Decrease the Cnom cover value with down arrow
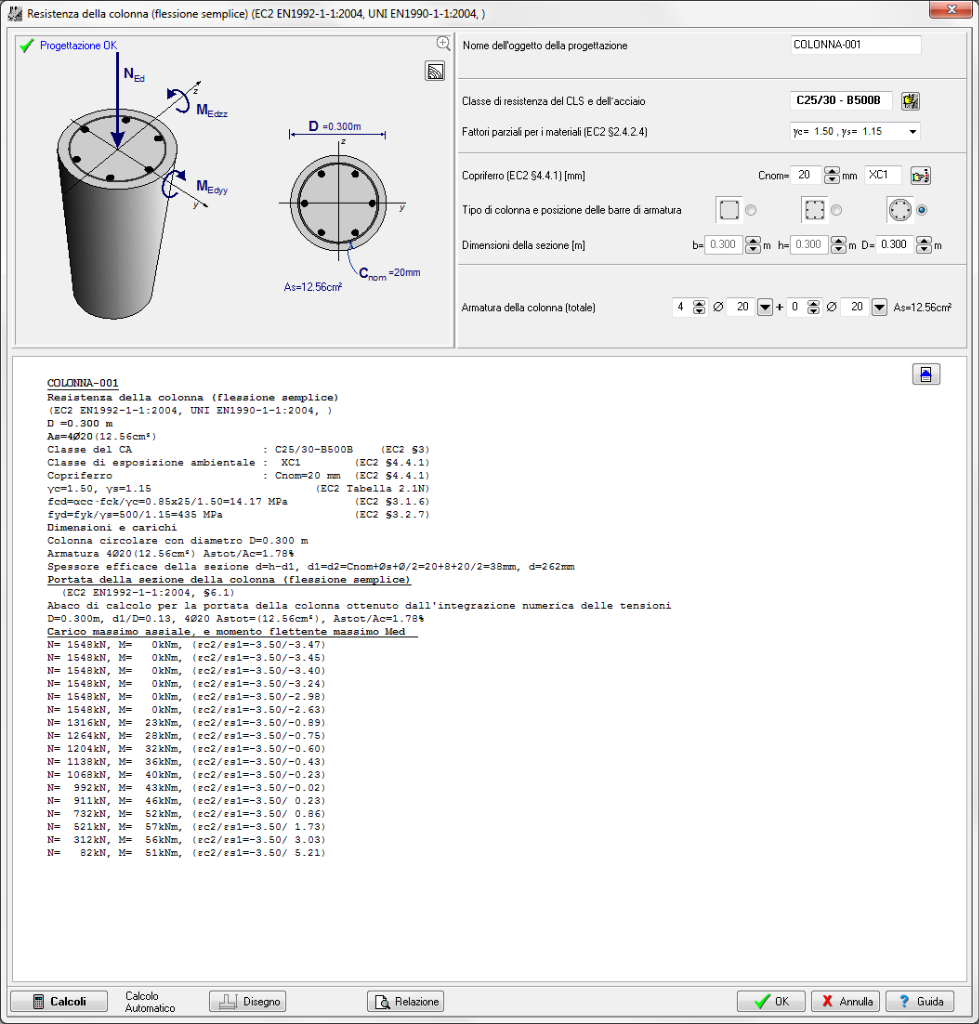 pyautogui.click(x=831, y=180)
